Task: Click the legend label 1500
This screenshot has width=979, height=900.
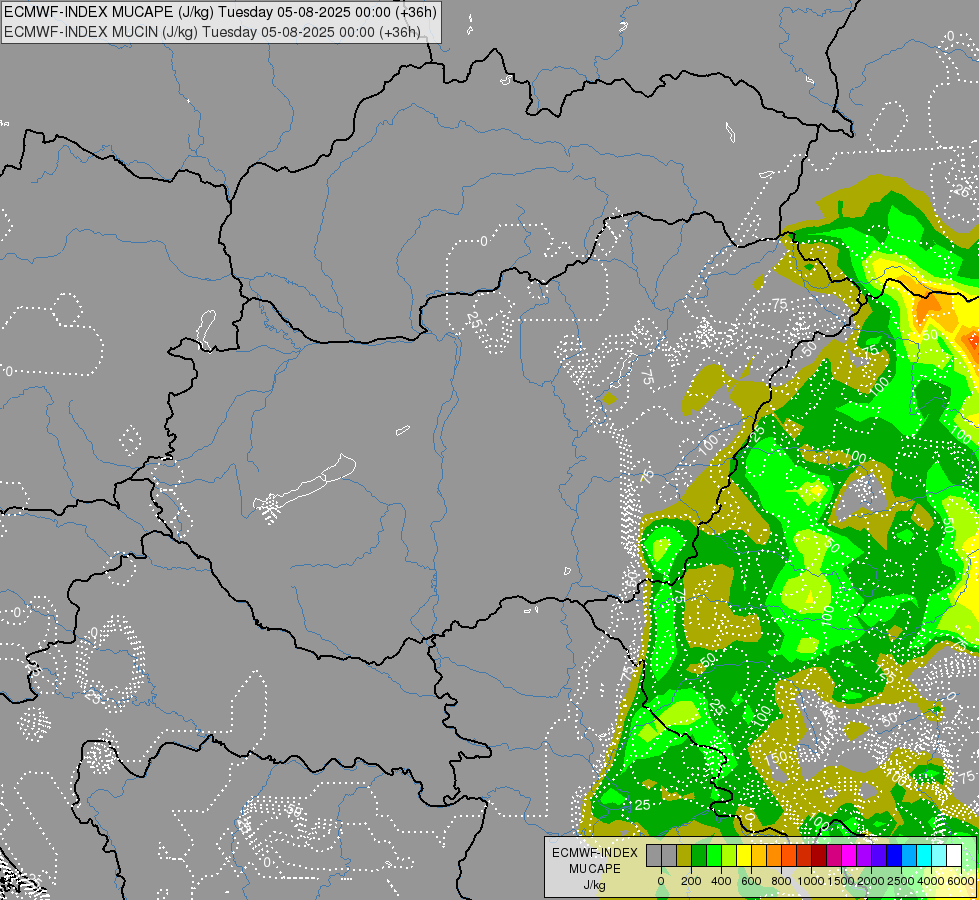Action: (841, 881)
